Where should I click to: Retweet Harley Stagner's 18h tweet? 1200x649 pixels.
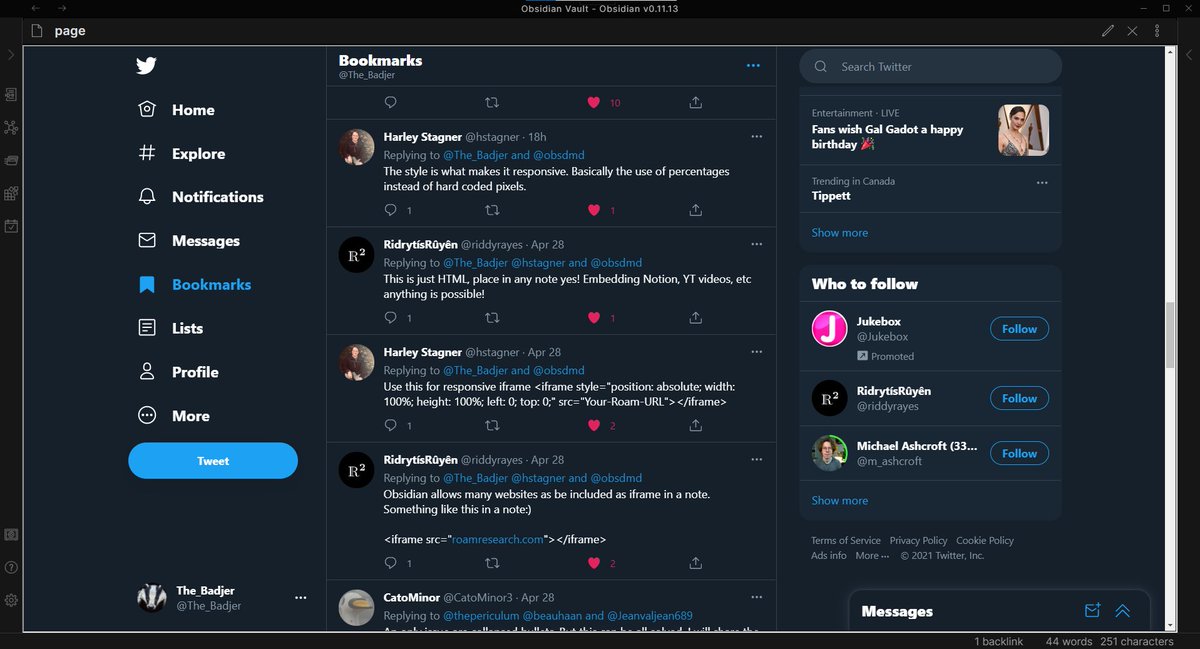point(491,210)
